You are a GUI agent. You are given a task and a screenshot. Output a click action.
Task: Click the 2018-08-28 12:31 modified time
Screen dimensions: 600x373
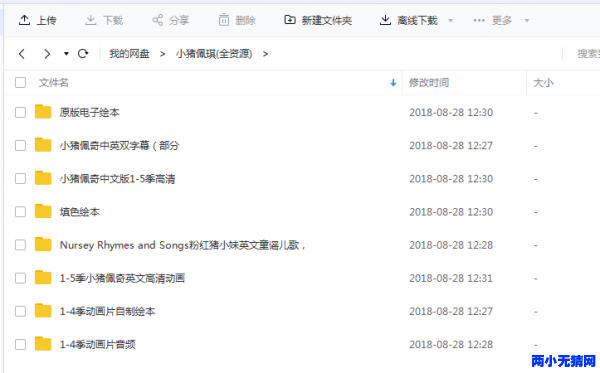click(x=451, y=278)
